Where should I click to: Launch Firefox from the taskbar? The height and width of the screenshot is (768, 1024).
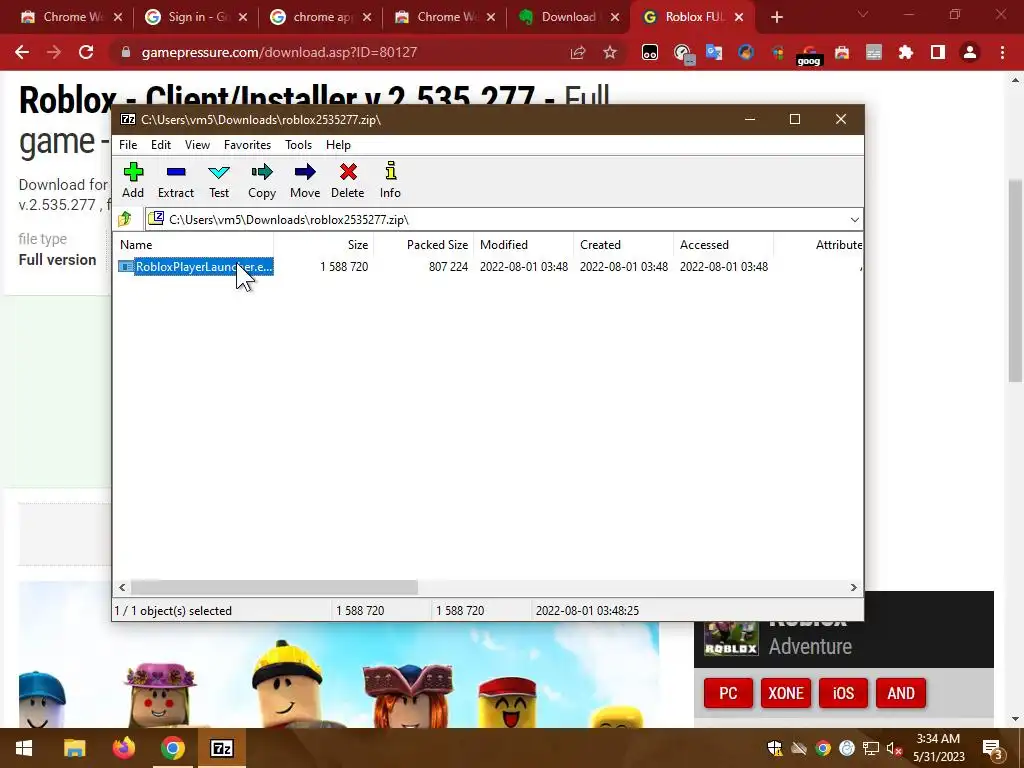click(x=123, y=748)
